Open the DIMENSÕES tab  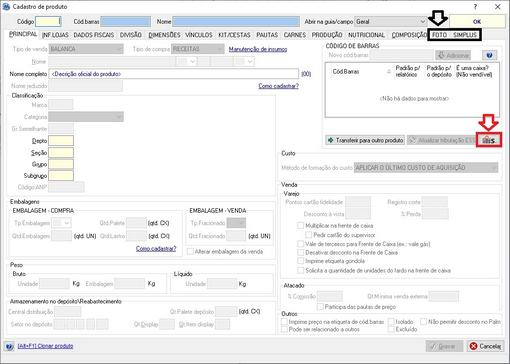164,35
